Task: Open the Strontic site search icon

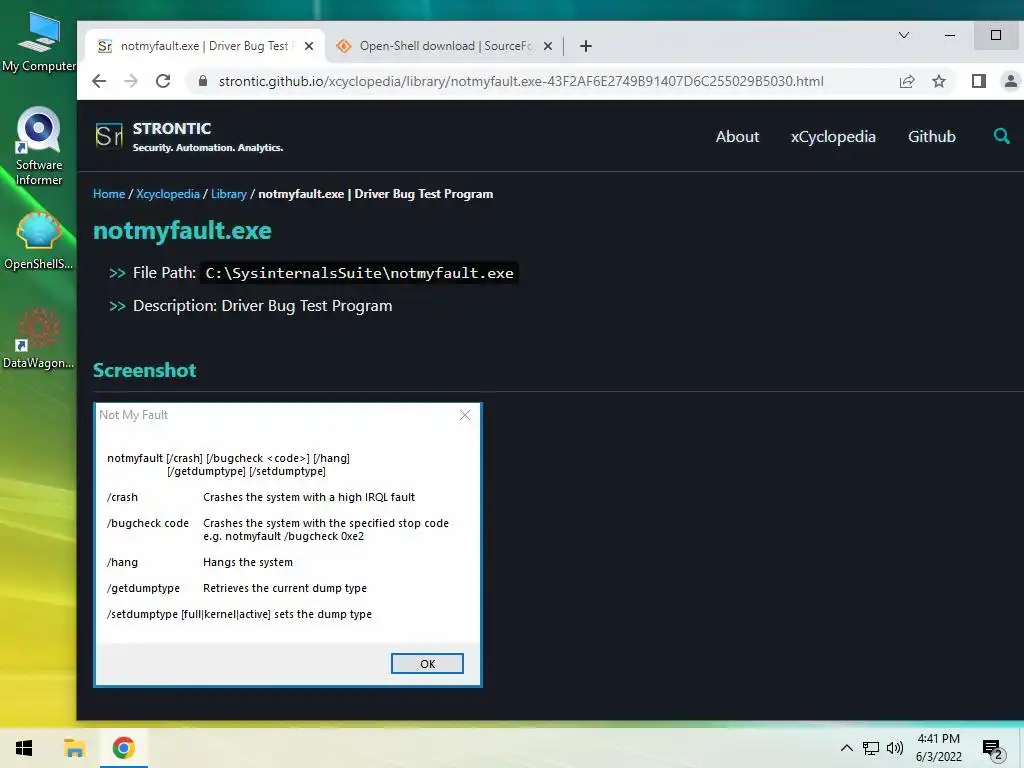Action: point(1001,136)
